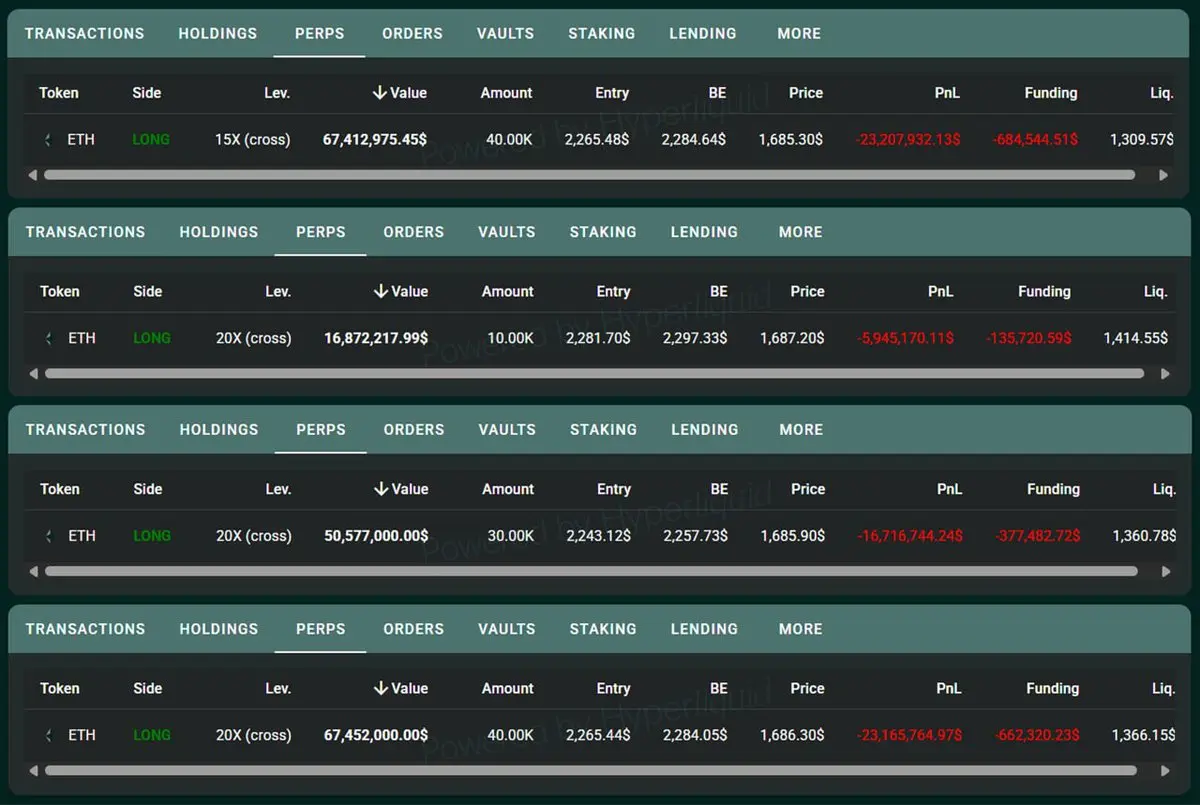Image resolution: width=1200 pixels, height=805 pixels.
Task: Click the horizontal scrollbar under the 16,872,217.99$ row
Action: (594, 373)
